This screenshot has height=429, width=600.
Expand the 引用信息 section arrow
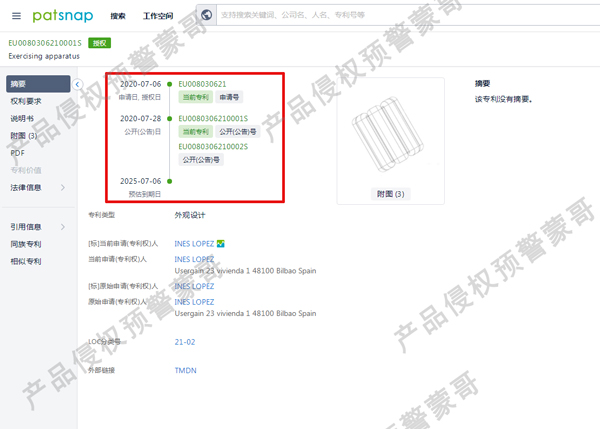click(x=63, y=227)
